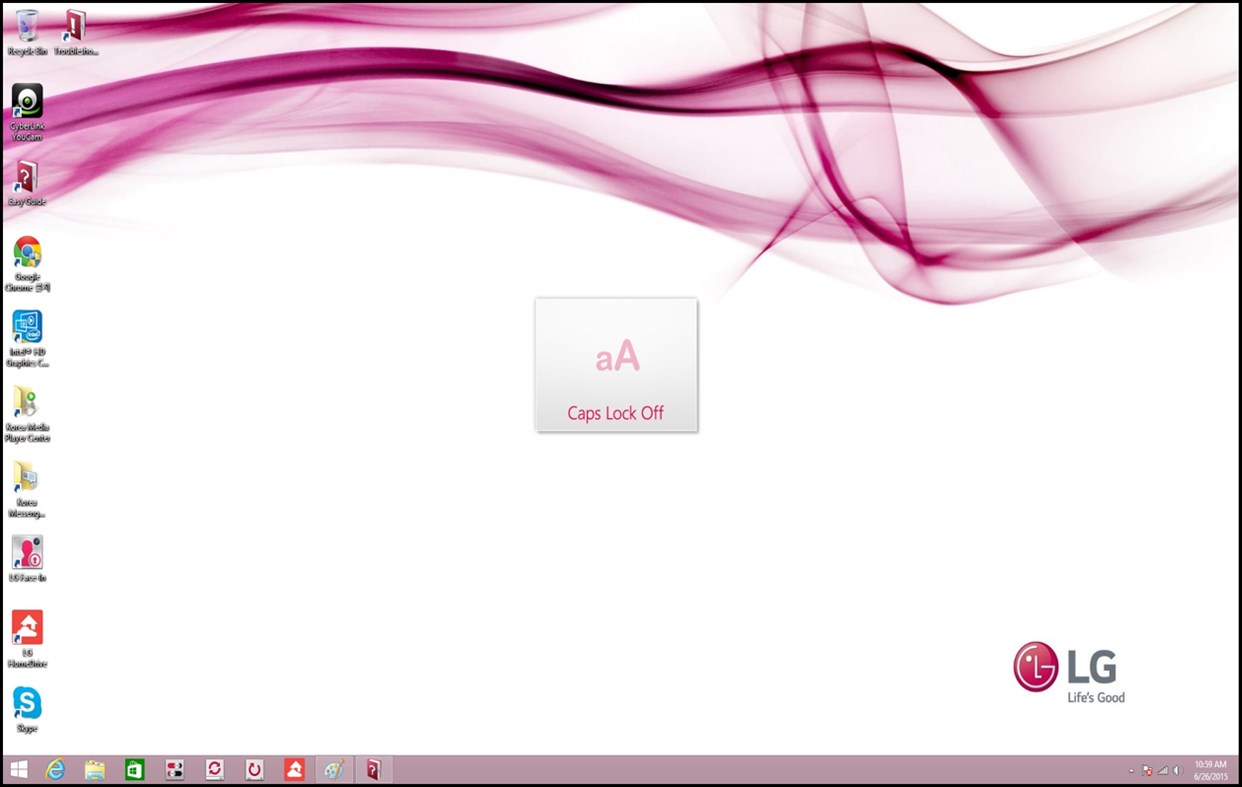Open LG Update Center on the taskbar

click(216, 769)
